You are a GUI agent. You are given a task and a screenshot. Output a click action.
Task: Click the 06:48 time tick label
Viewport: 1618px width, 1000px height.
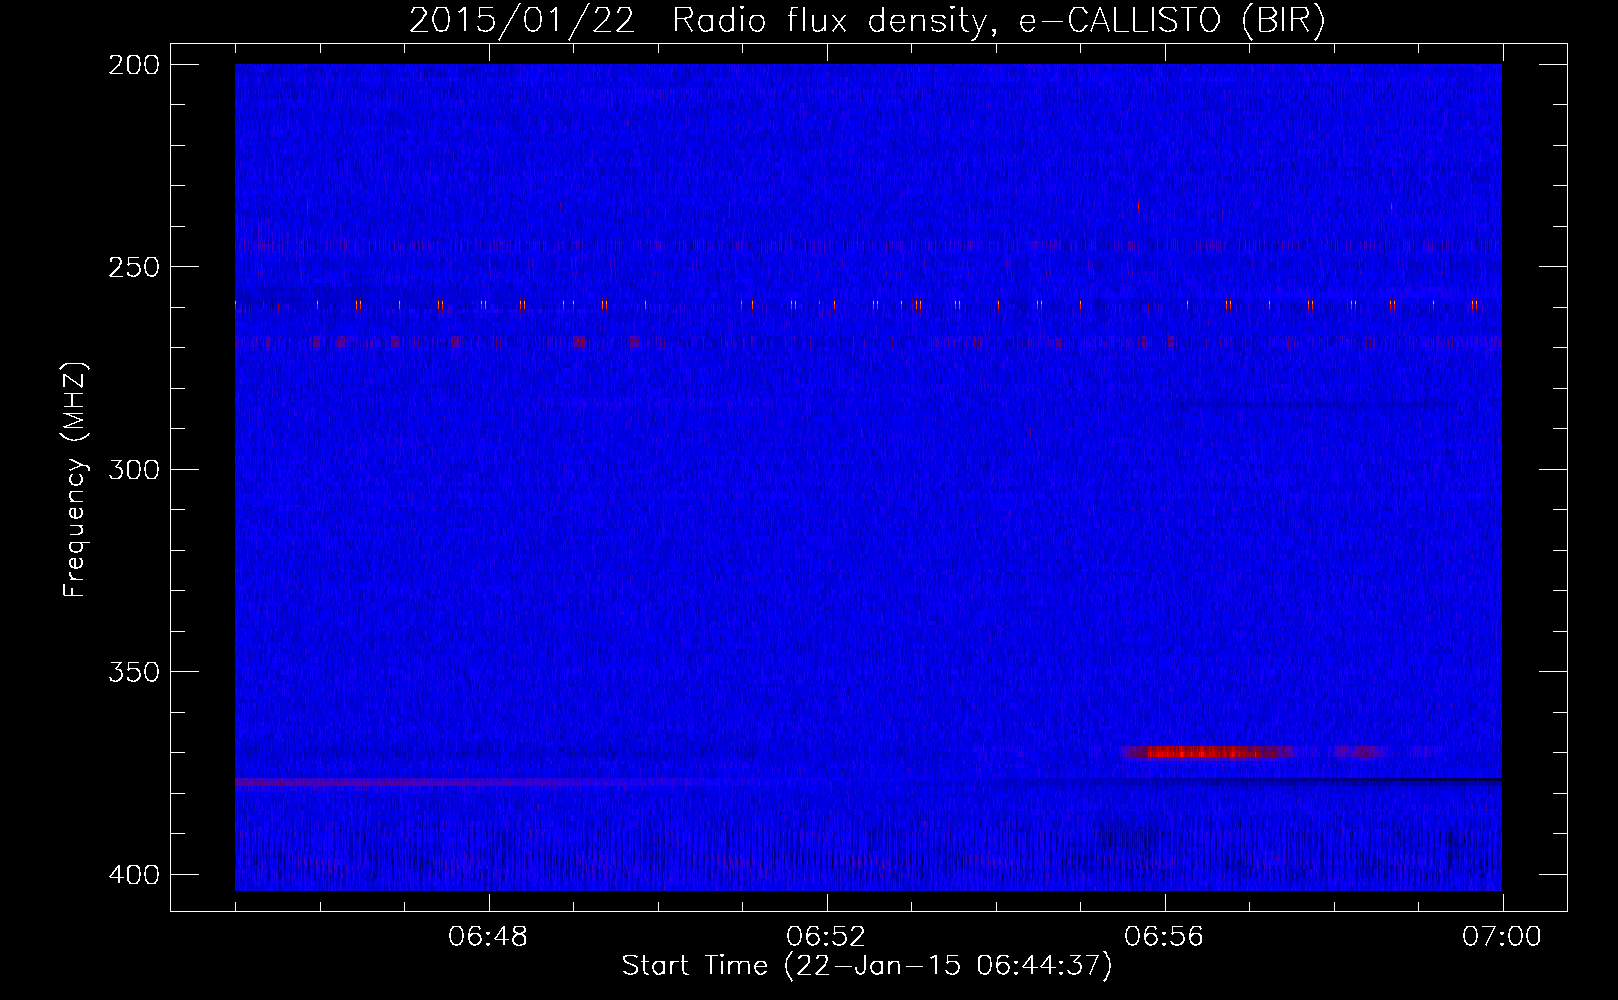pos(488,937)
